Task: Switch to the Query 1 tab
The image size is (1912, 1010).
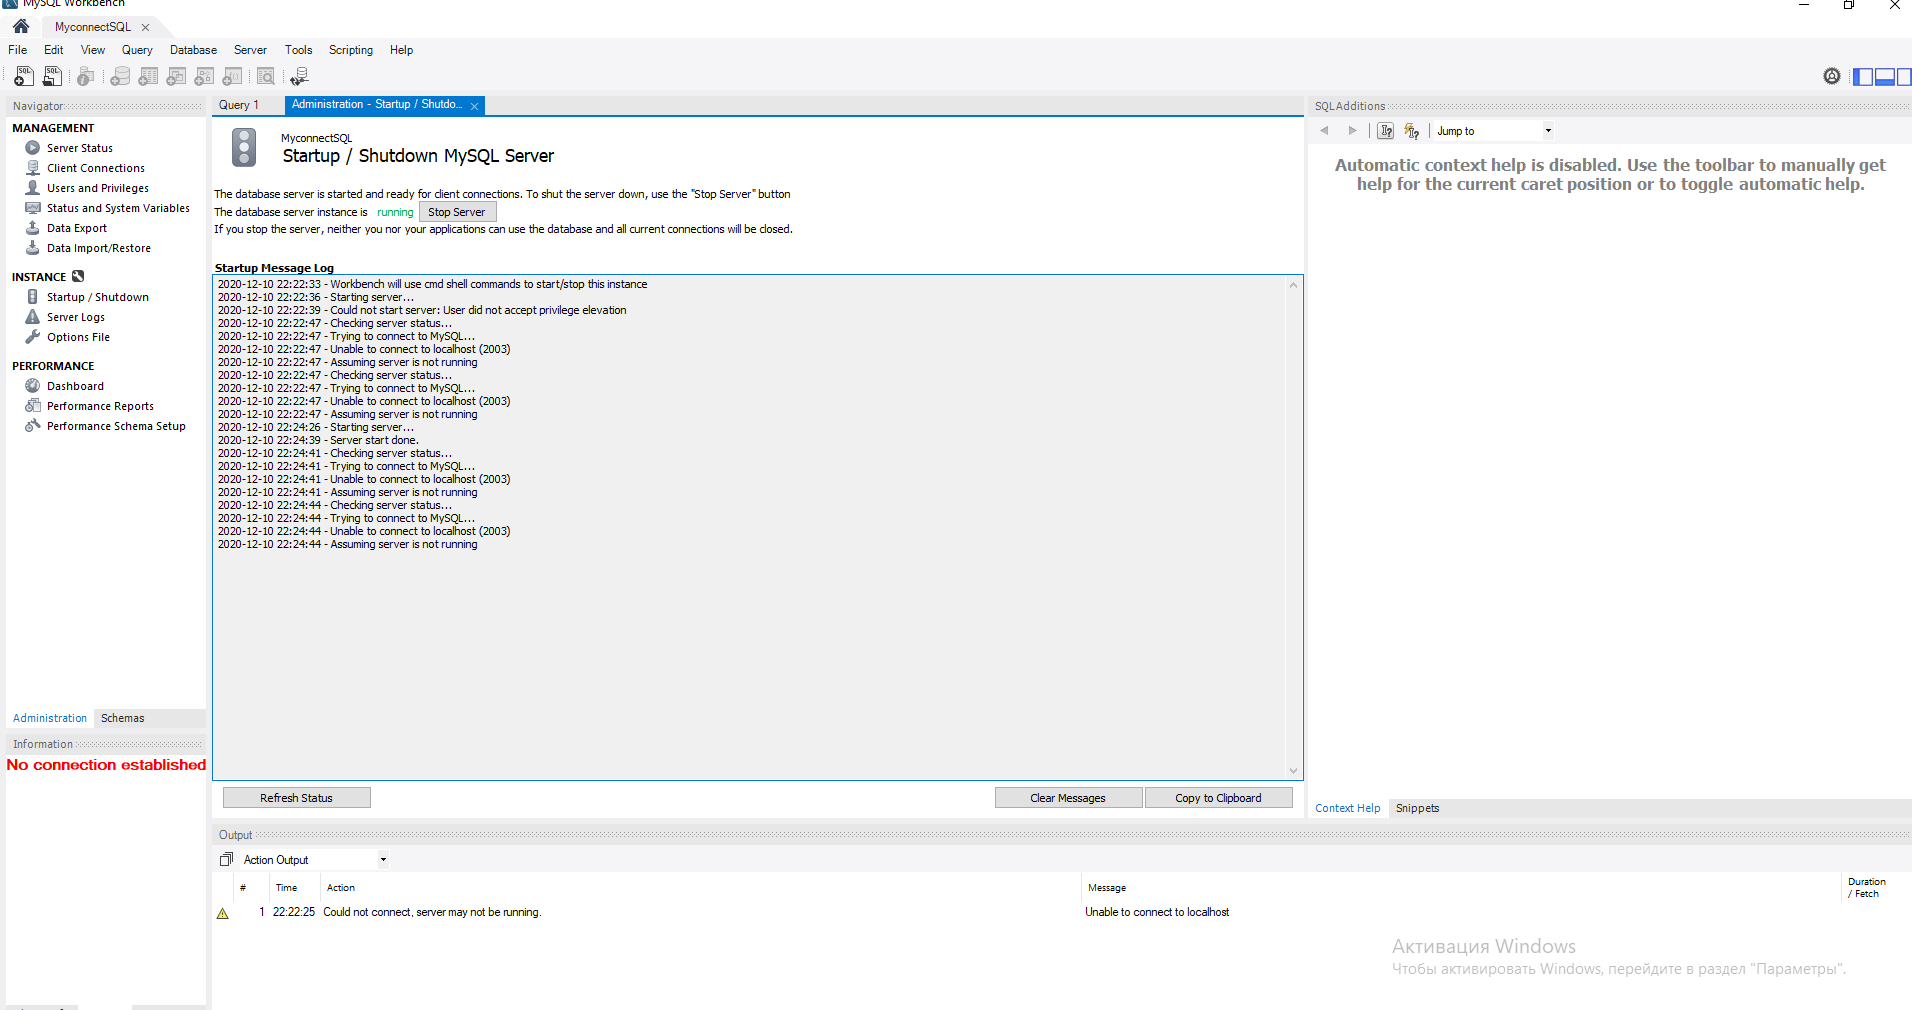Action: pyautogui.click(x=239, y=105)
